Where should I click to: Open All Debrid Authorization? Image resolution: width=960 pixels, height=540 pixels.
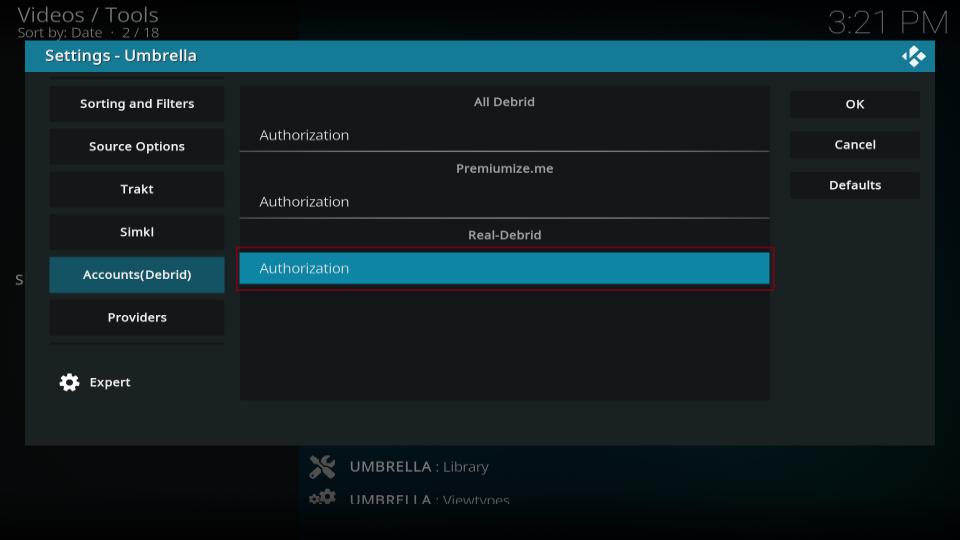click(x=504, y=135)
